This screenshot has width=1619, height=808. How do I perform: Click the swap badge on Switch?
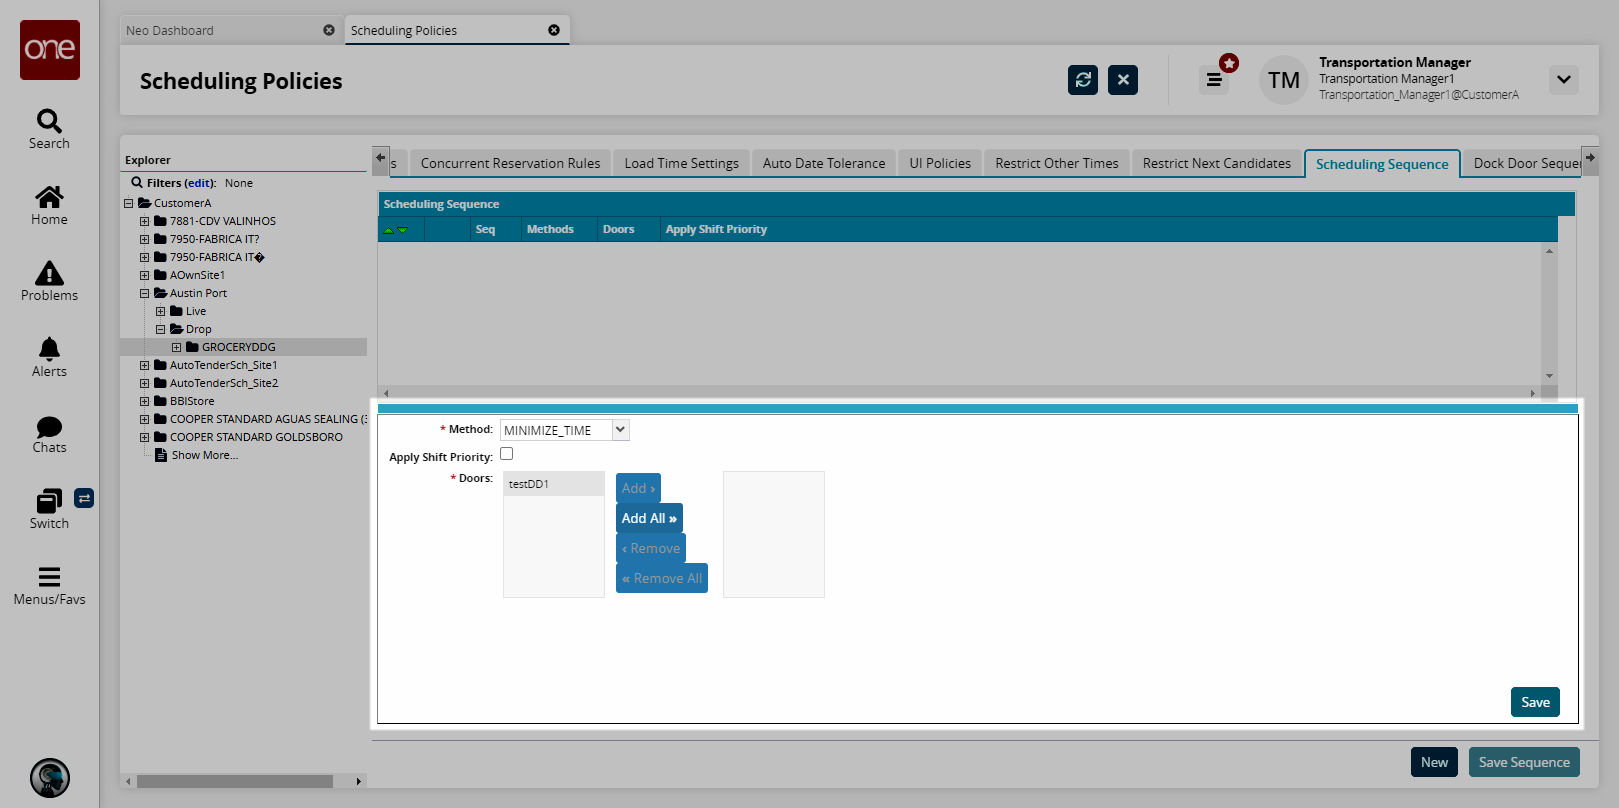click(x=84, y=498)
